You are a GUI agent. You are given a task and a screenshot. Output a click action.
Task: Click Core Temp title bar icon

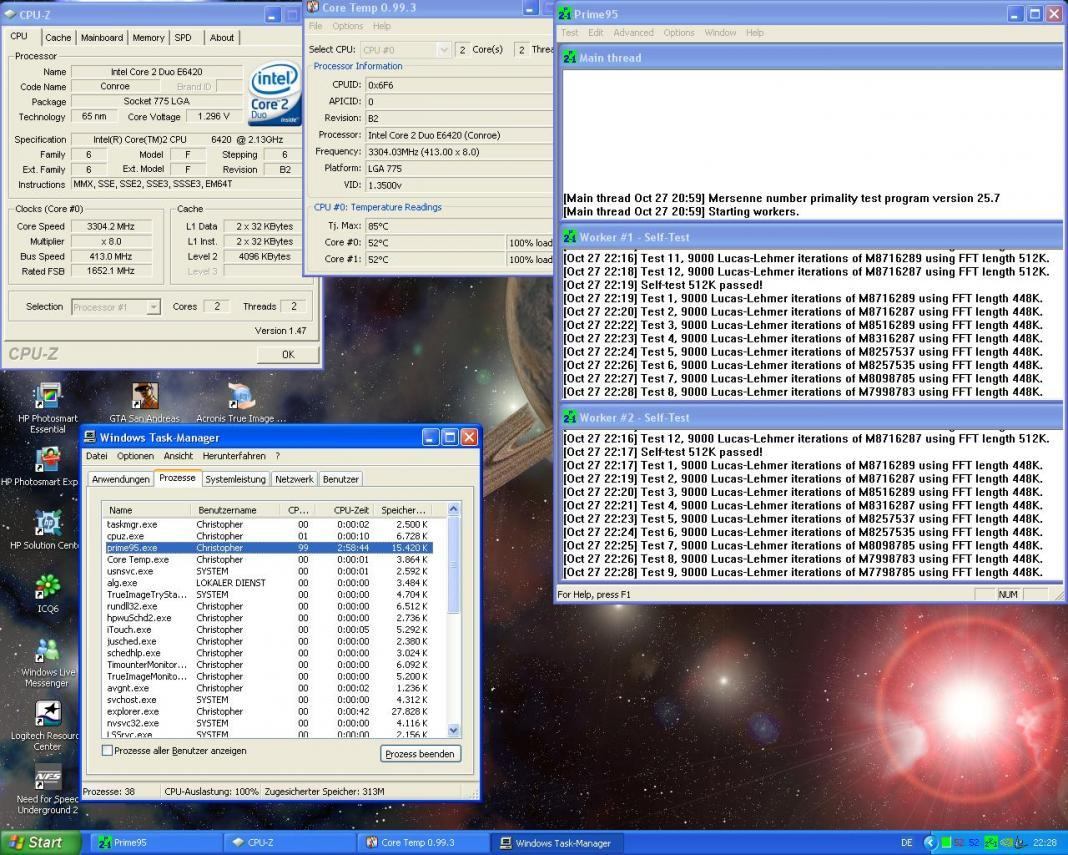tap(313, 7)
